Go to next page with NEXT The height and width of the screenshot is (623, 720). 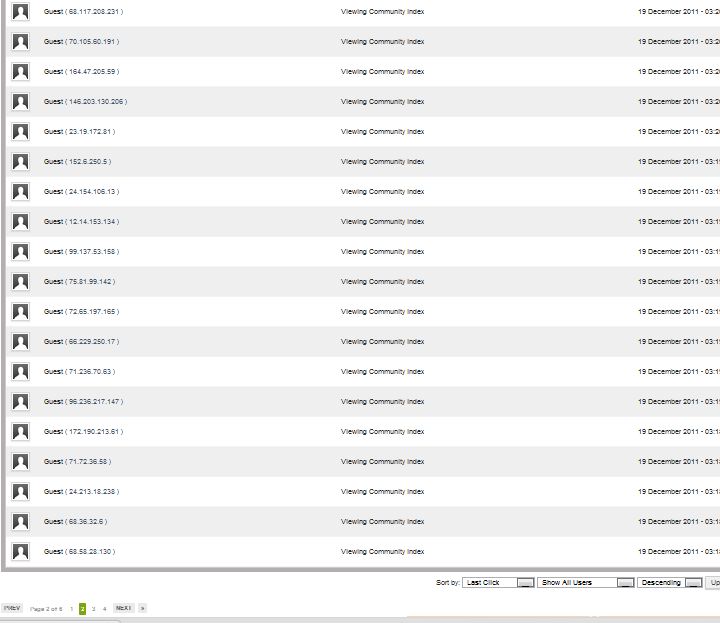point(124,608)
